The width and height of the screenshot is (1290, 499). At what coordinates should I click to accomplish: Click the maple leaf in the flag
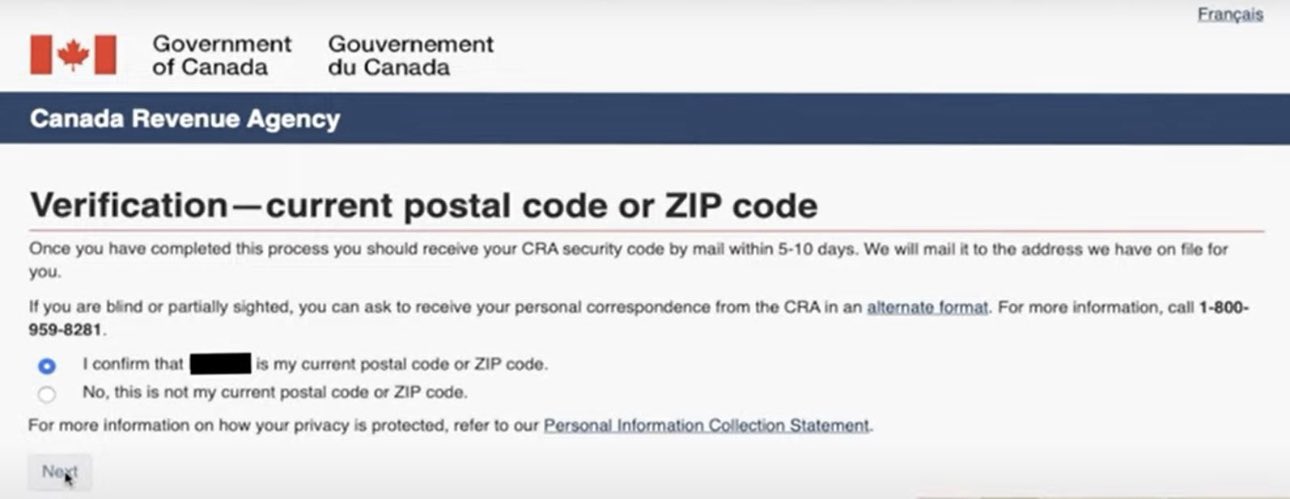click(73, 55)
